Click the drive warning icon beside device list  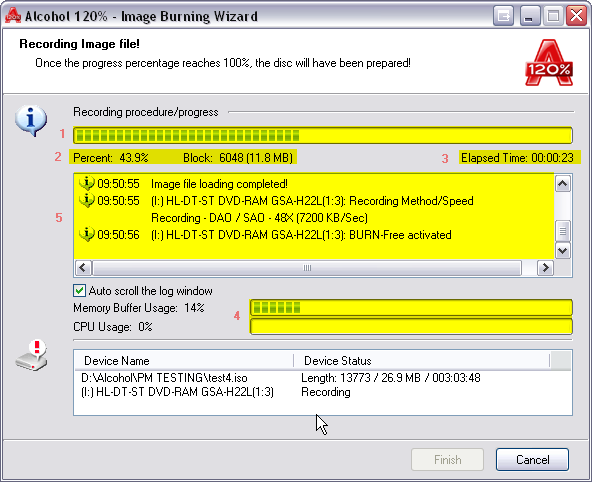point(32,356)
